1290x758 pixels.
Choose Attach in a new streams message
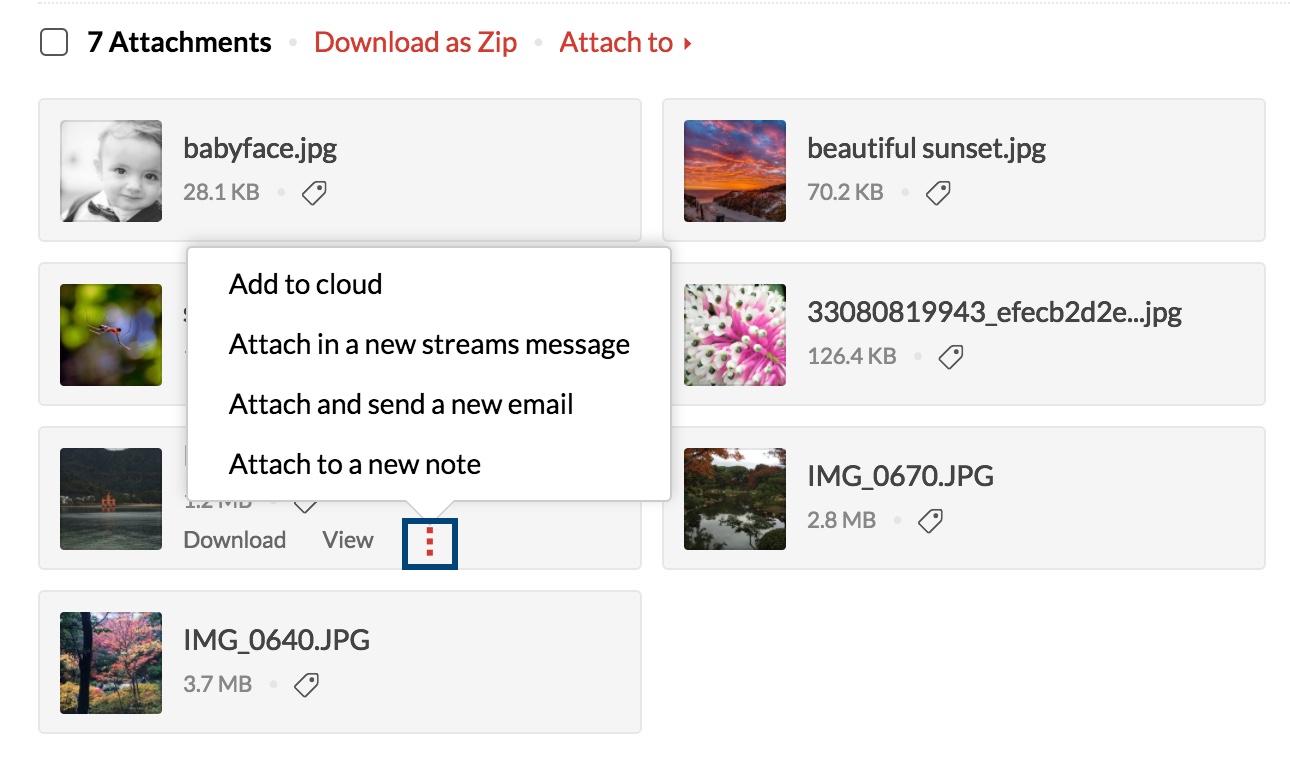429,344
